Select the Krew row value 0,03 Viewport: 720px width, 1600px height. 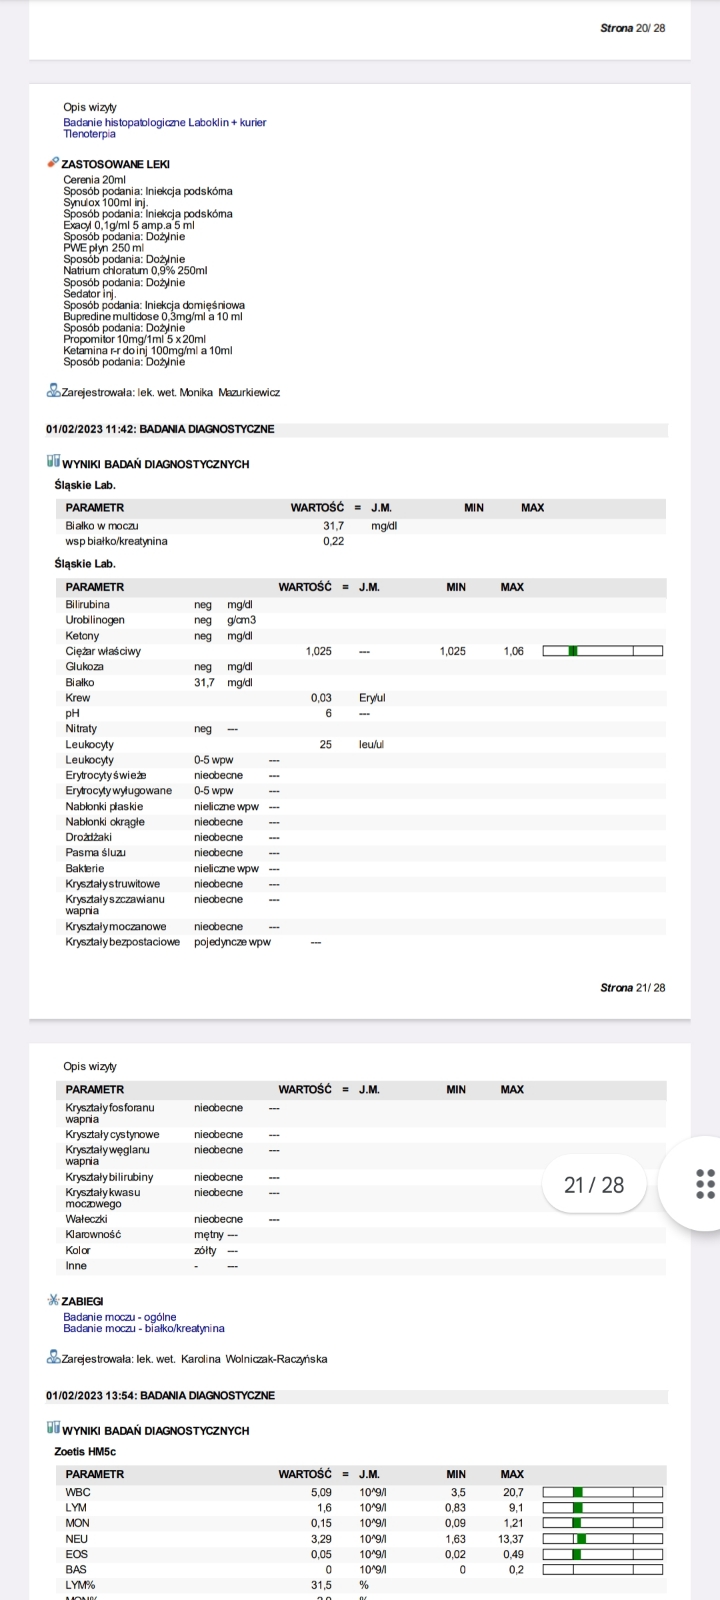tap(321, 698)
